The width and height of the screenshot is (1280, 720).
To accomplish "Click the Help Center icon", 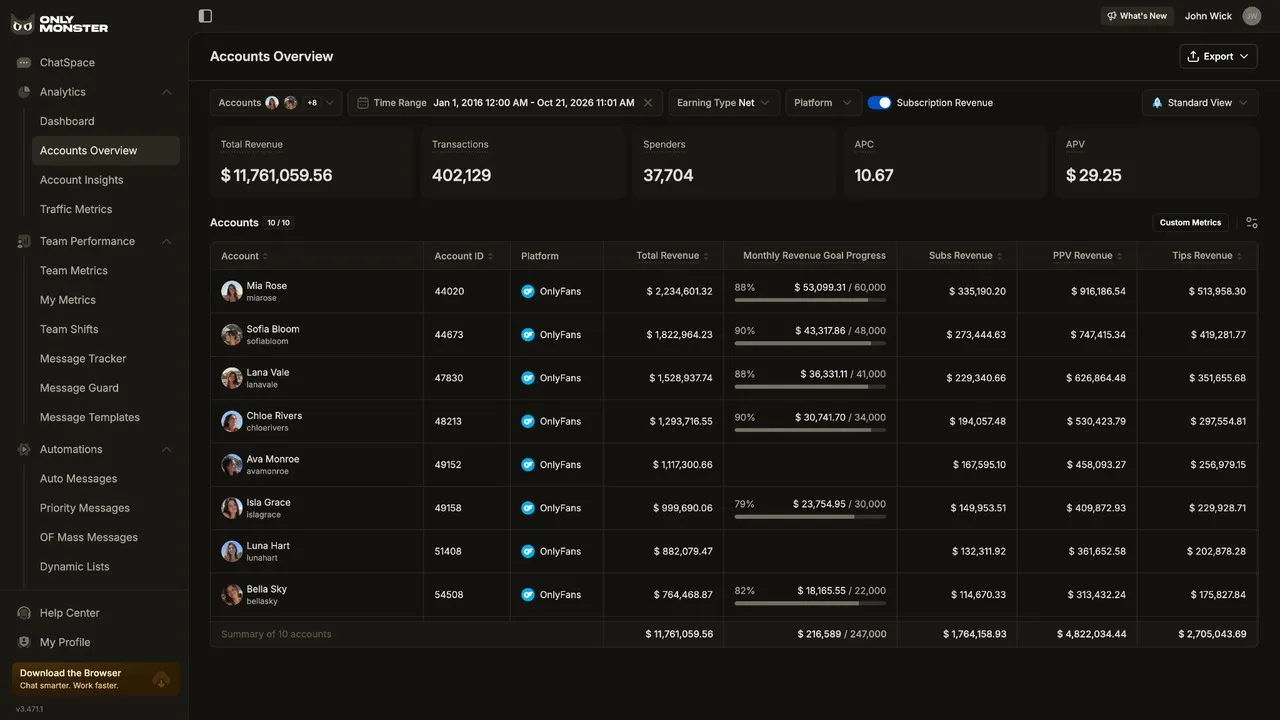I will pyautogui.click(x=24, y=613).
